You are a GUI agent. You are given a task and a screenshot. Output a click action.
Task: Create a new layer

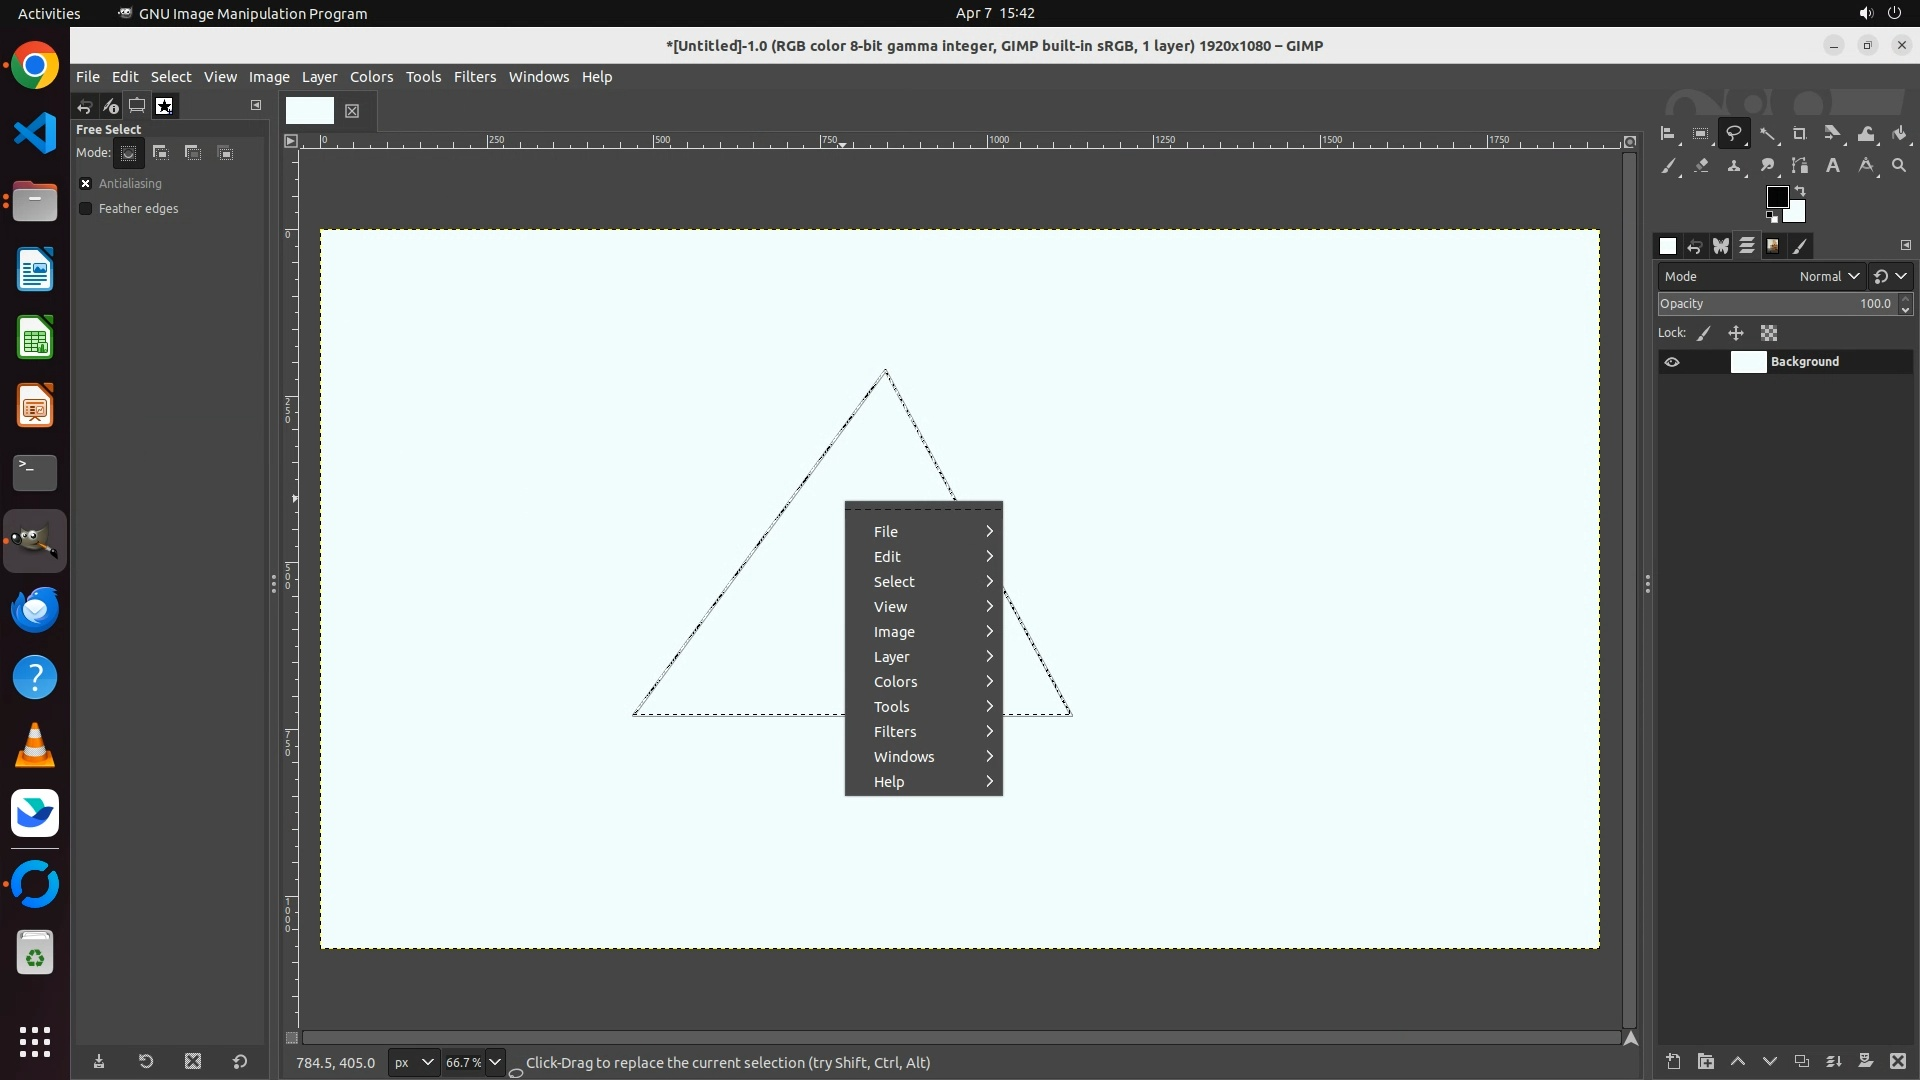[x=1673, y=1062]
